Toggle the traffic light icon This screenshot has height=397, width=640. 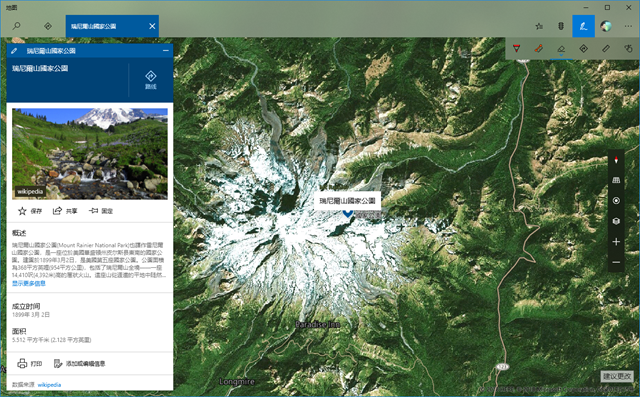(x=561, y=26)
